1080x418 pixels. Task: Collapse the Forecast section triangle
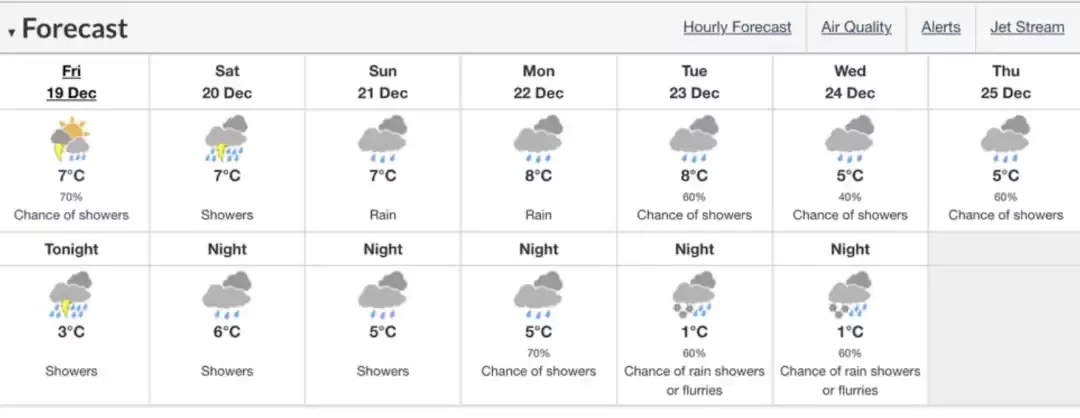(11, 32)
